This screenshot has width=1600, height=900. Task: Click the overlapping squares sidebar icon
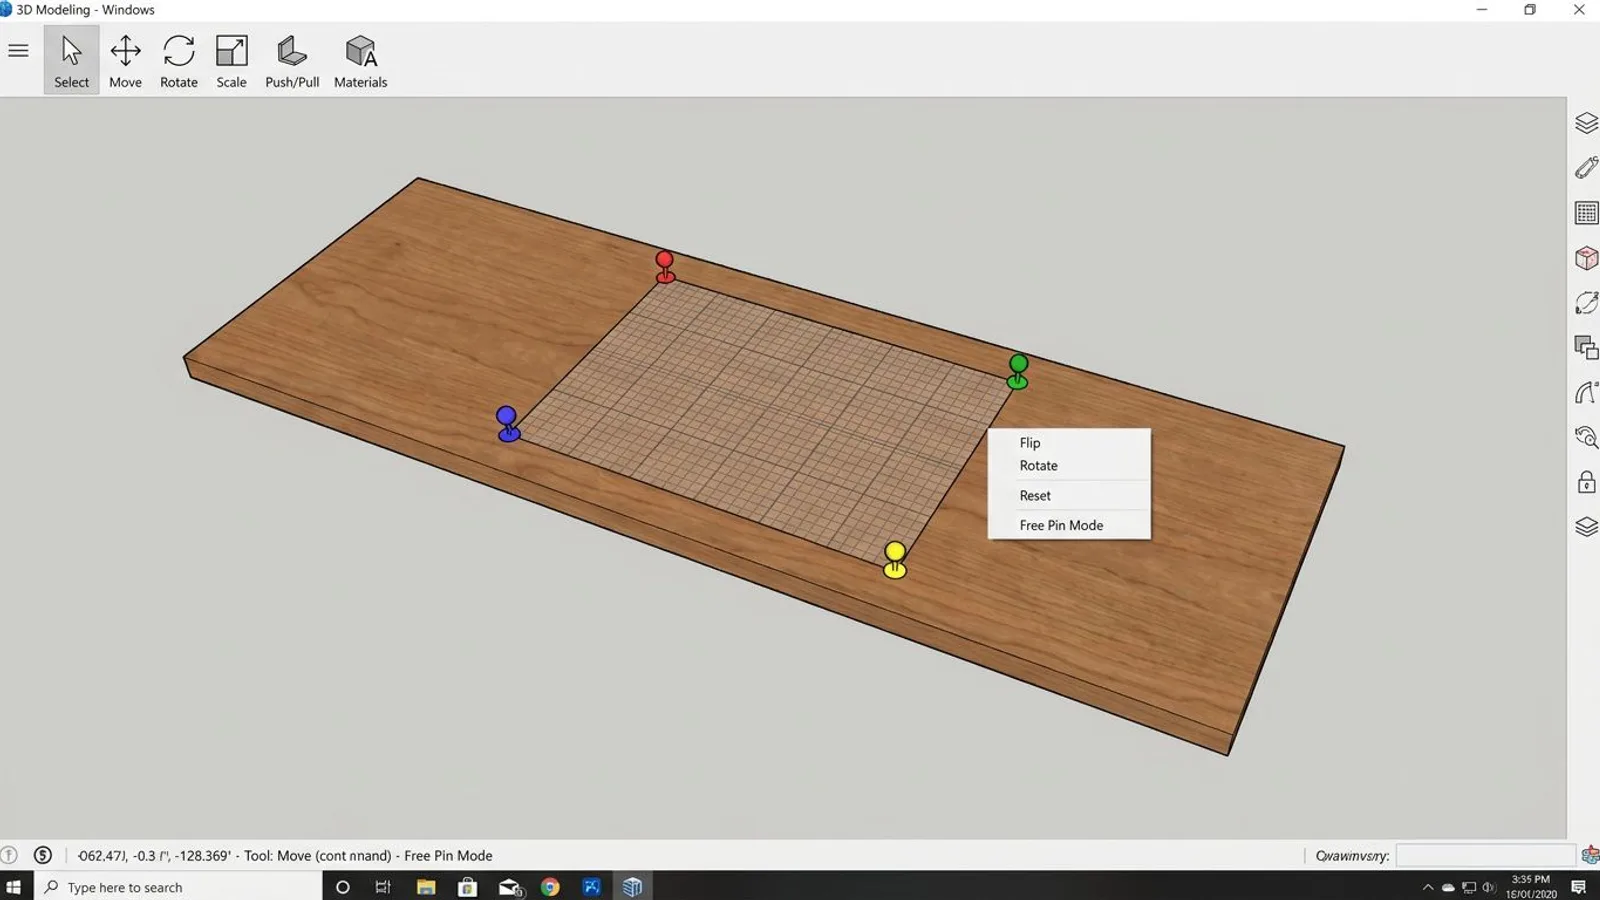tap(1586, 347)
